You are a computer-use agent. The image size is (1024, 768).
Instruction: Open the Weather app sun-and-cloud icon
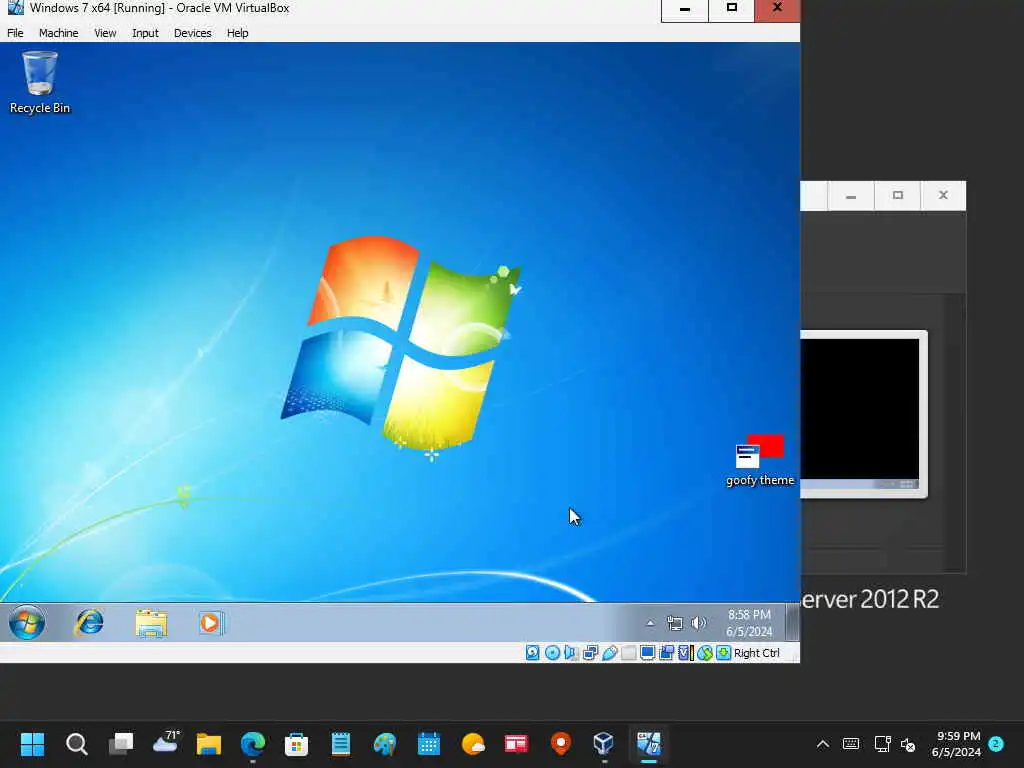click(473, 744)
